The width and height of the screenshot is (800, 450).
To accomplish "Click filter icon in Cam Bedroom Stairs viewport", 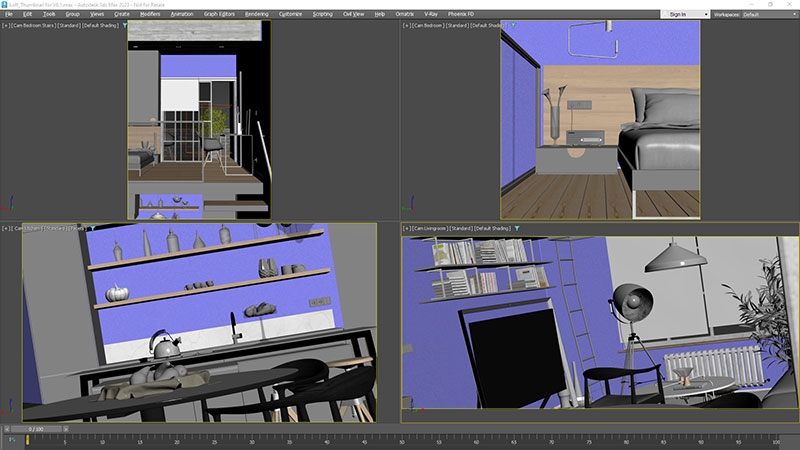I will [124, 26].
